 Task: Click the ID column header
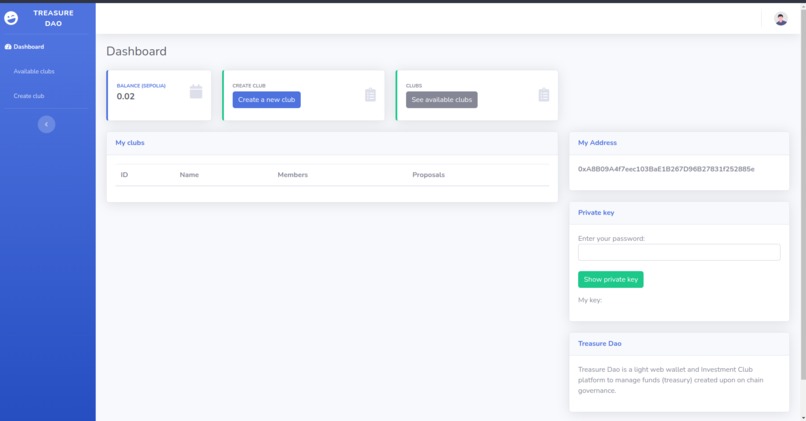pos(124,175)
